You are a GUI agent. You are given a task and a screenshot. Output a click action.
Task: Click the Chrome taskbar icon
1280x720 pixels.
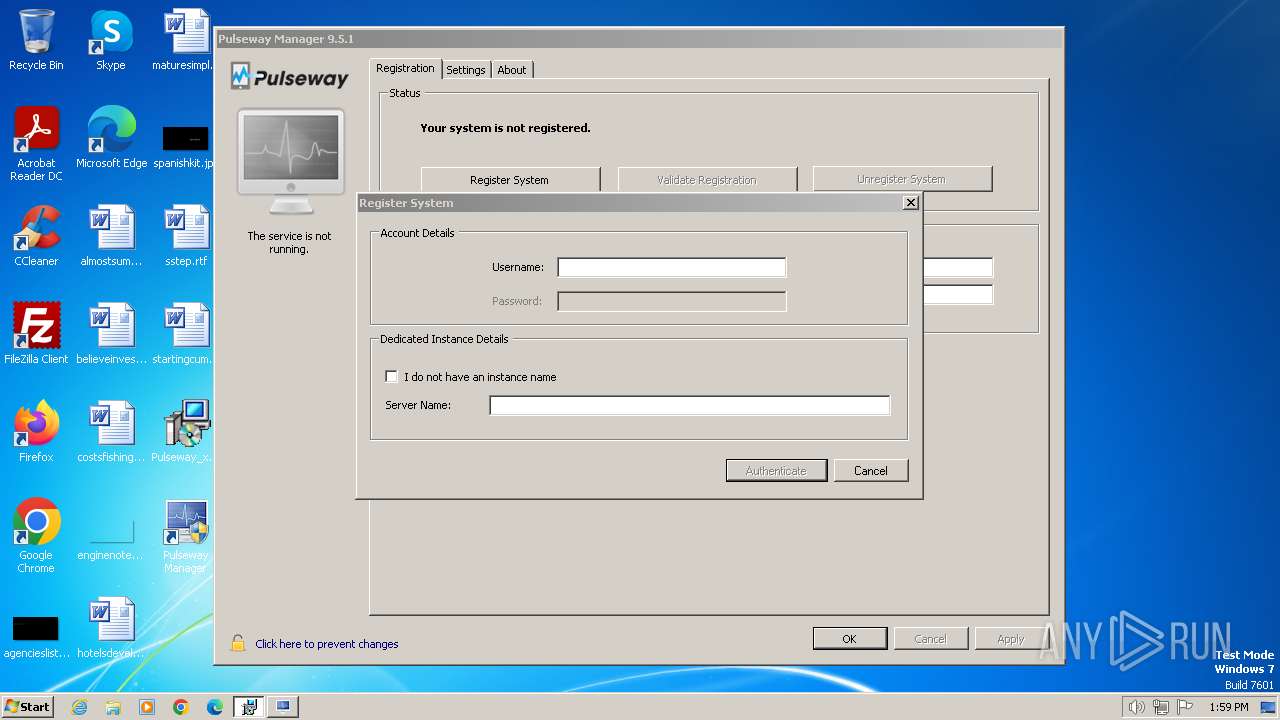click(181, 707)
